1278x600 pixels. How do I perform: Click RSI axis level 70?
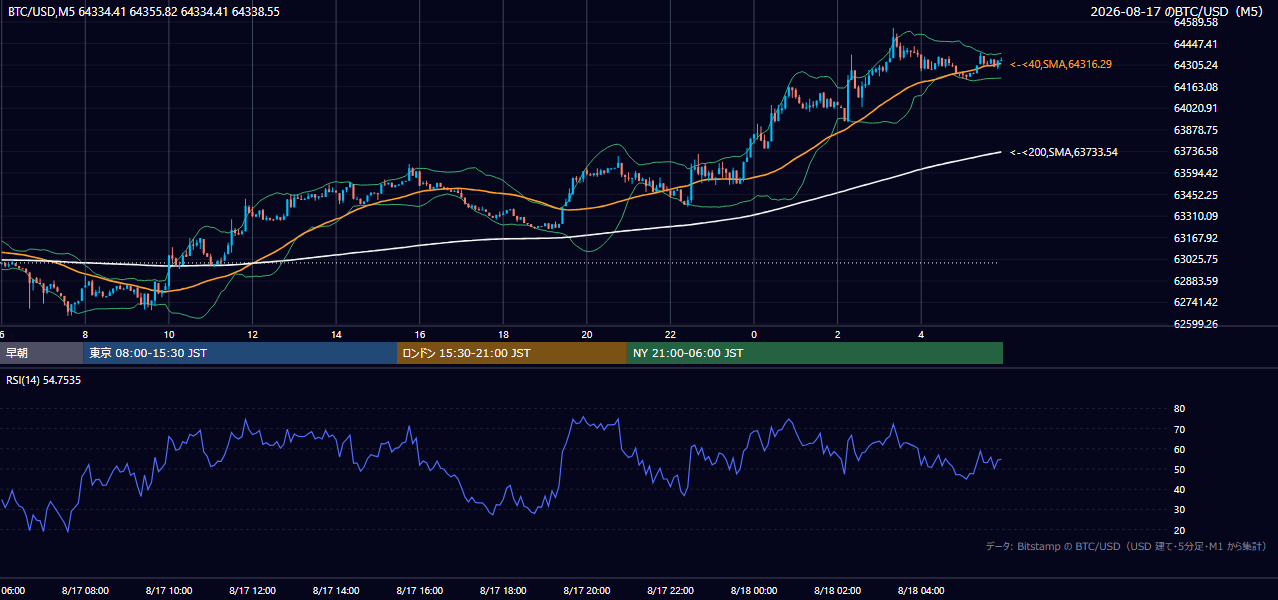[x=1179, y=429]
